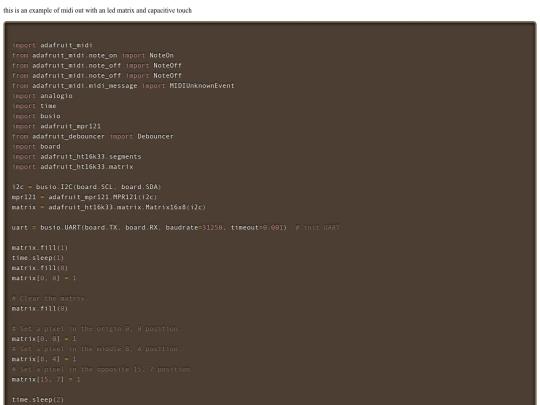
Task: Click the line 'import adafruit_midi'
Action: pos(52,45)
